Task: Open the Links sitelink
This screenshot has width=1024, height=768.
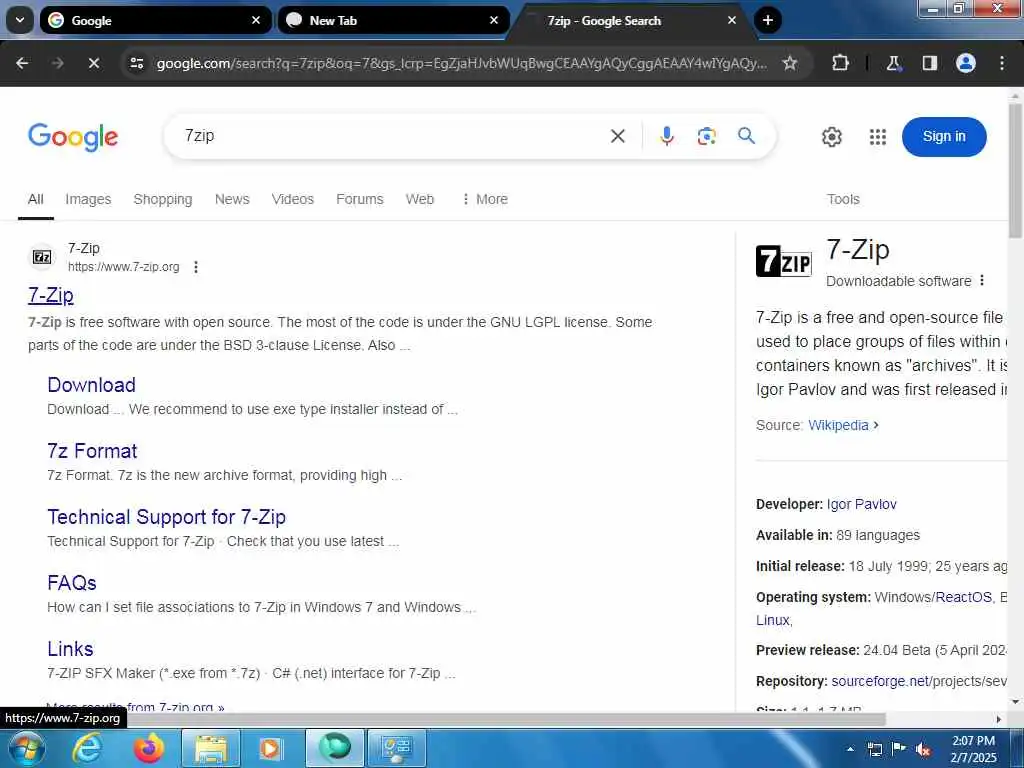Action: tap(71, 648)
